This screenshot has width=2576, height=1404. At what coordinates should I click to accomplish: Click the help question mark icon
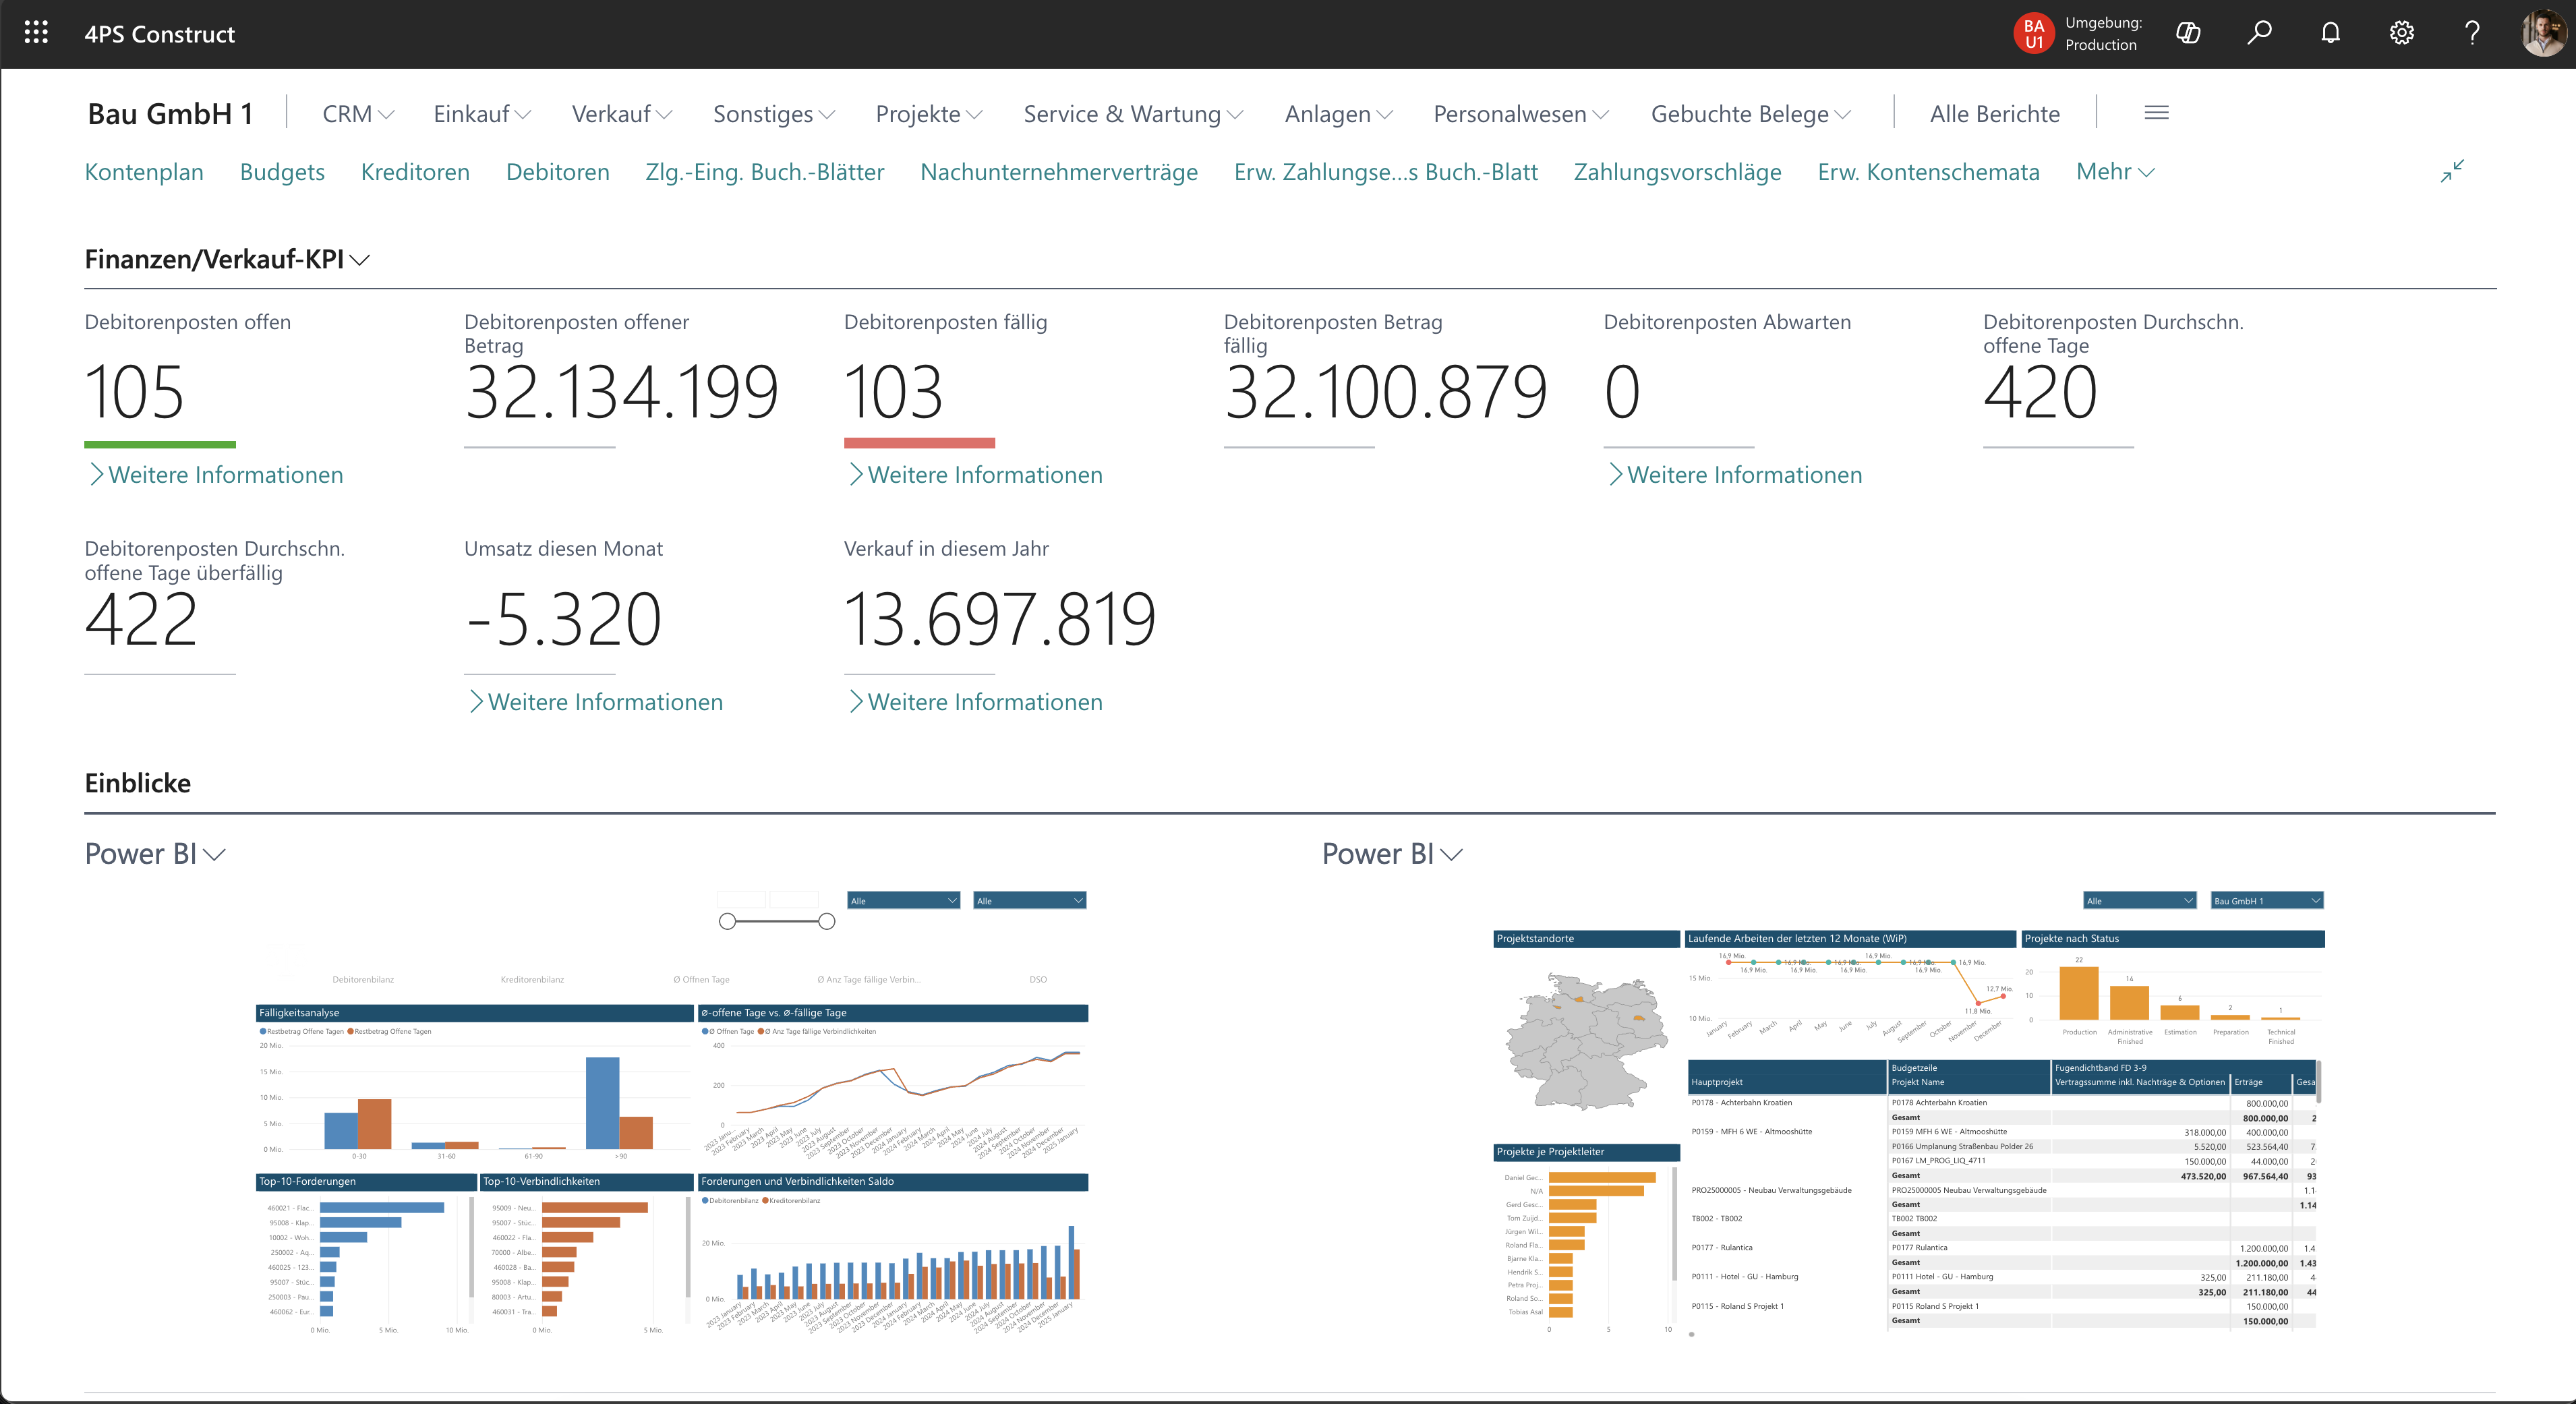point(2472,33)
